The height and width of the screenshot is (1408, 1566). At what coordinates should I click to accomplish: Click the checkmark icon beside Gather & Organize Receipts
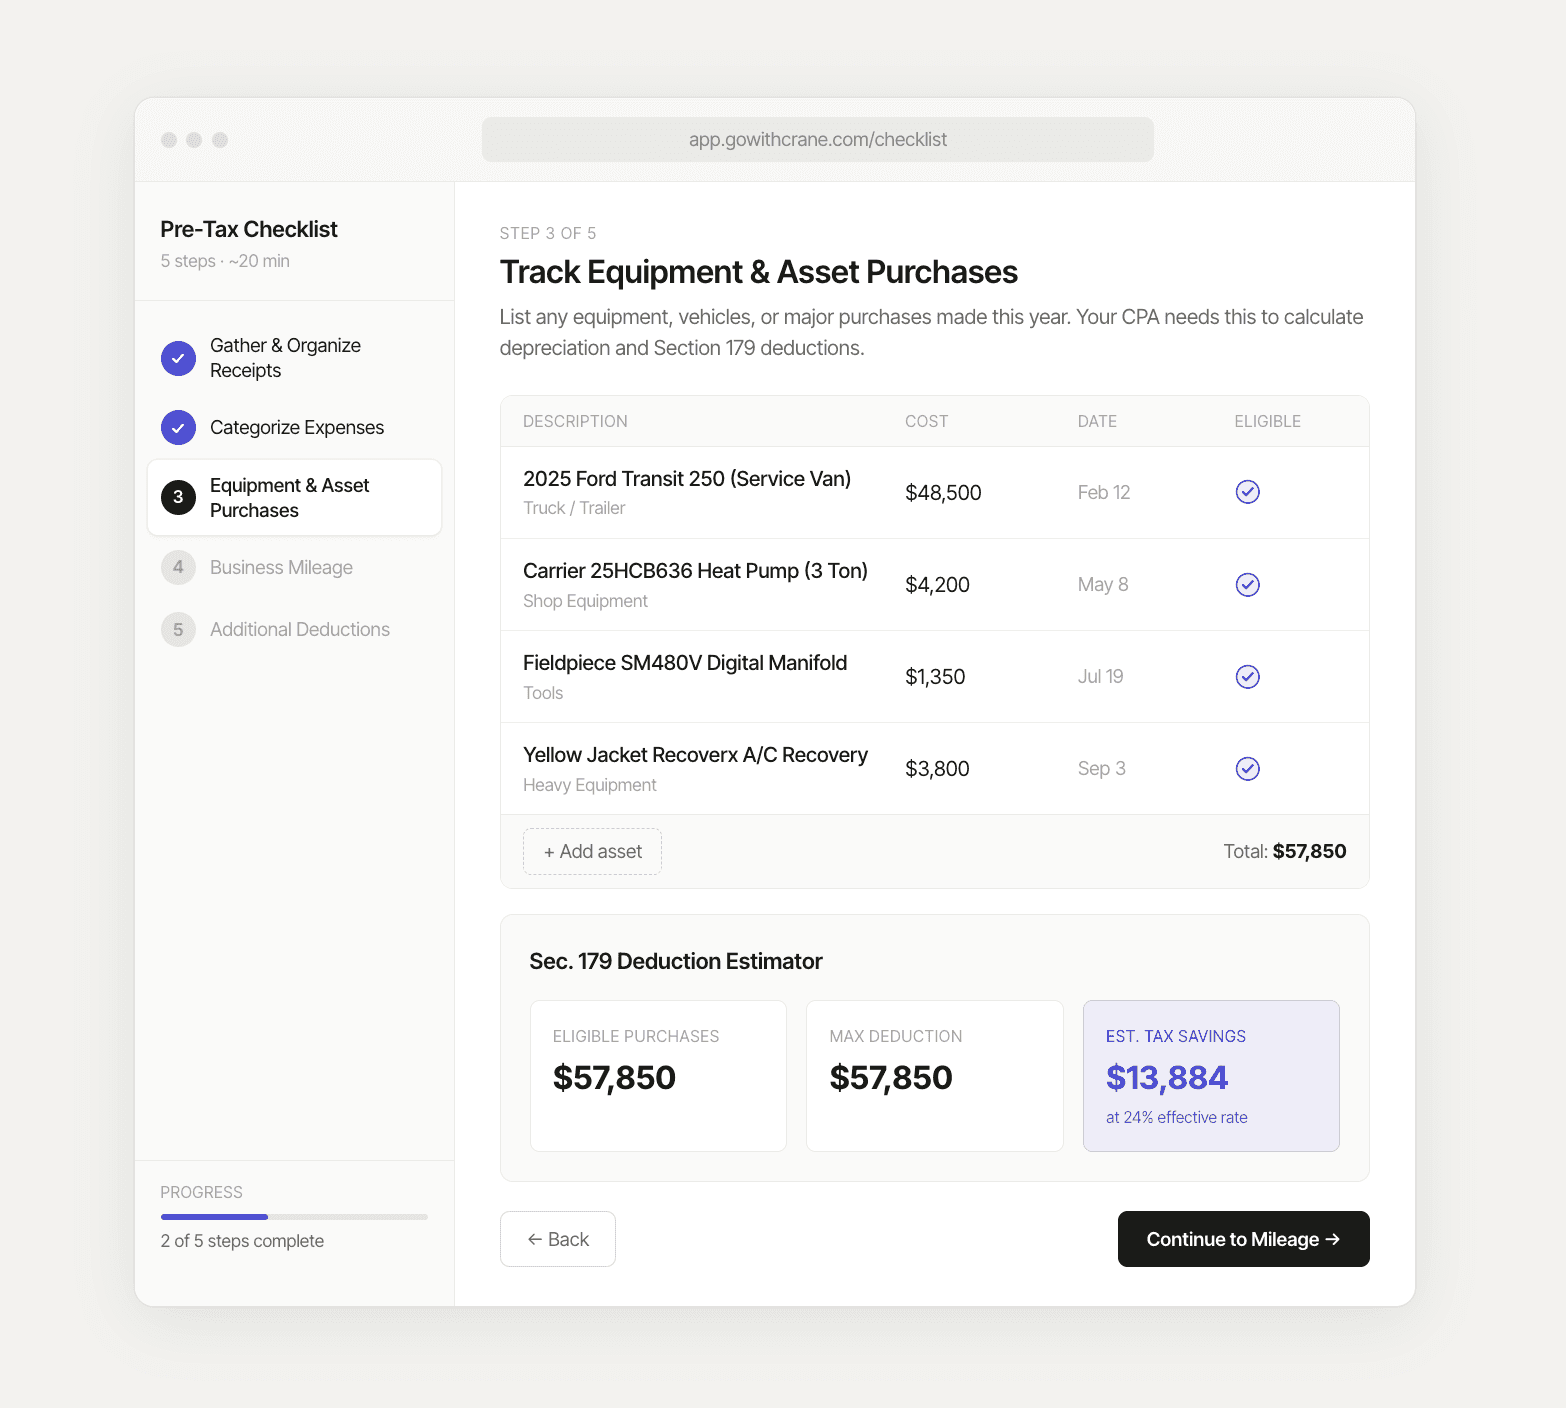[x=178, y=358]
